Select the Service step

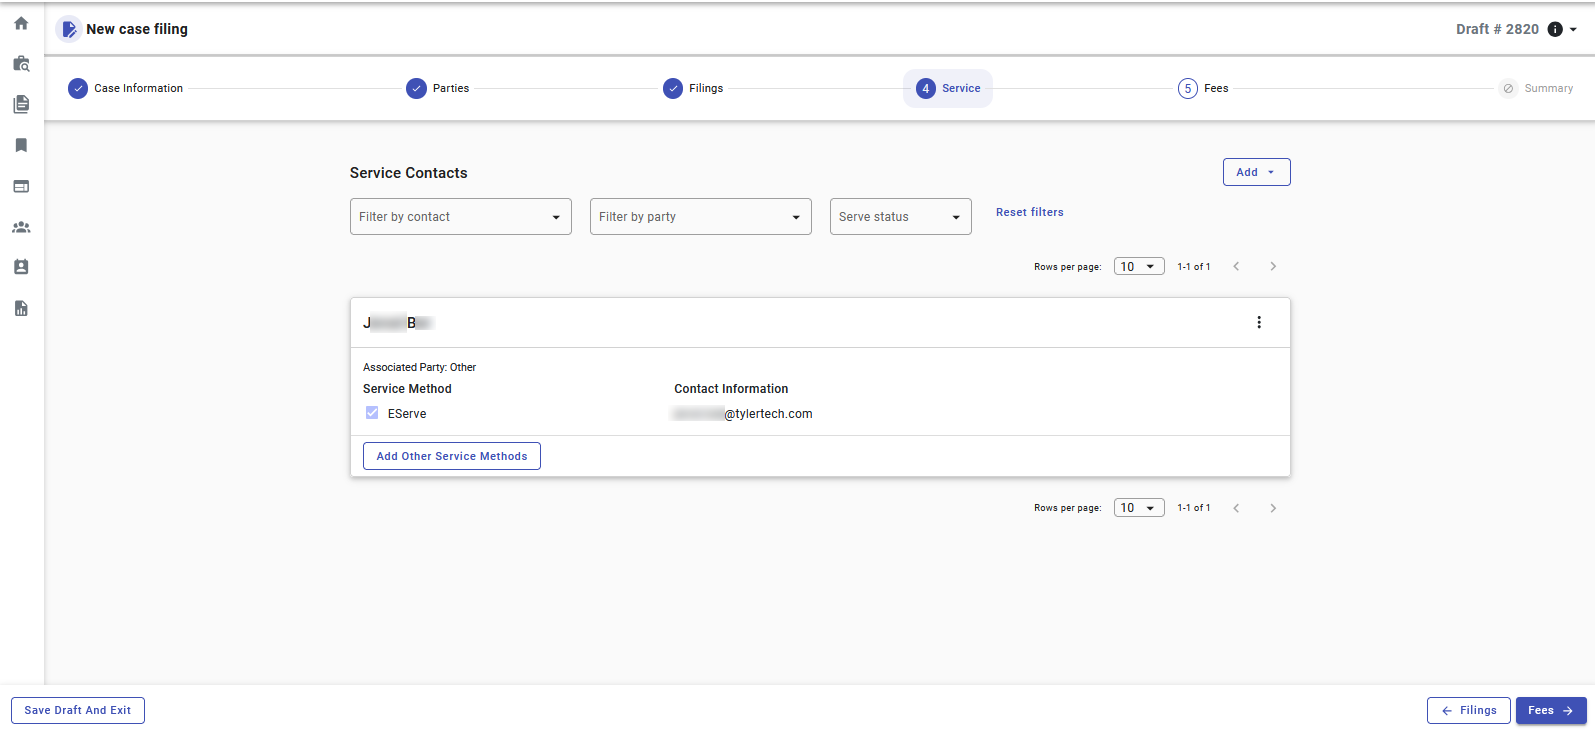tap(948, 88)
